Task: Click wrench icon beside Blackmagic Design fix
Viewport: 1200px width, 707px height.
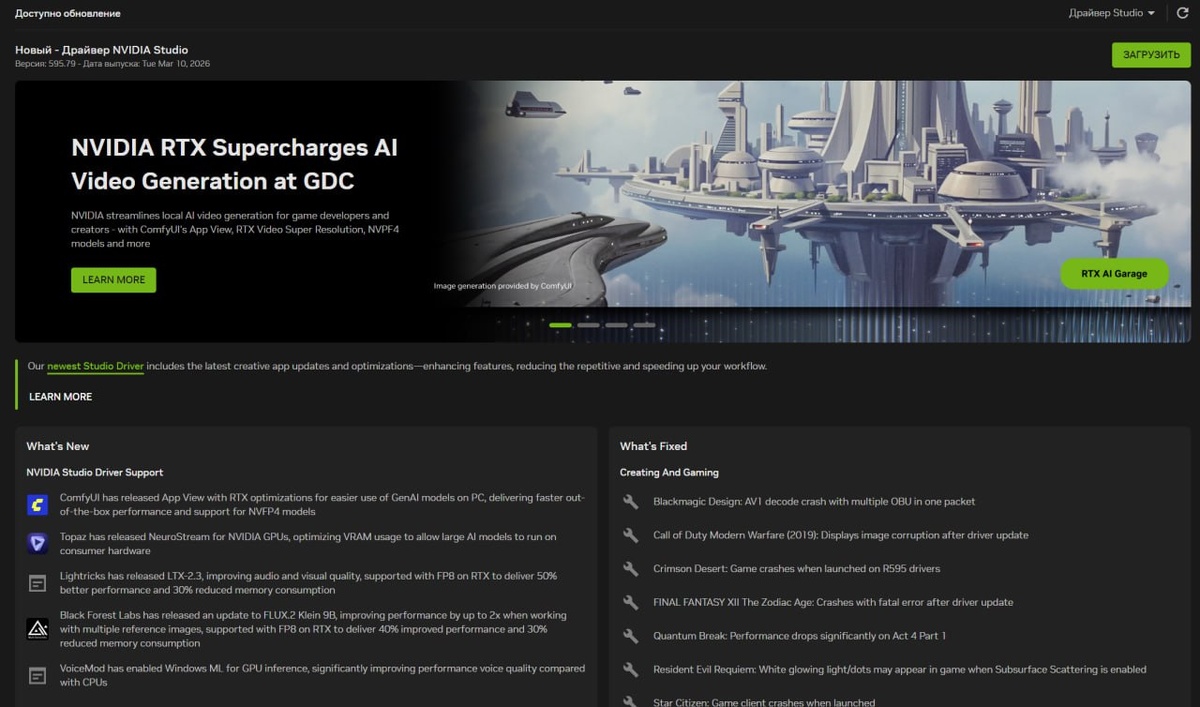Action: click(x=630, y=502)
